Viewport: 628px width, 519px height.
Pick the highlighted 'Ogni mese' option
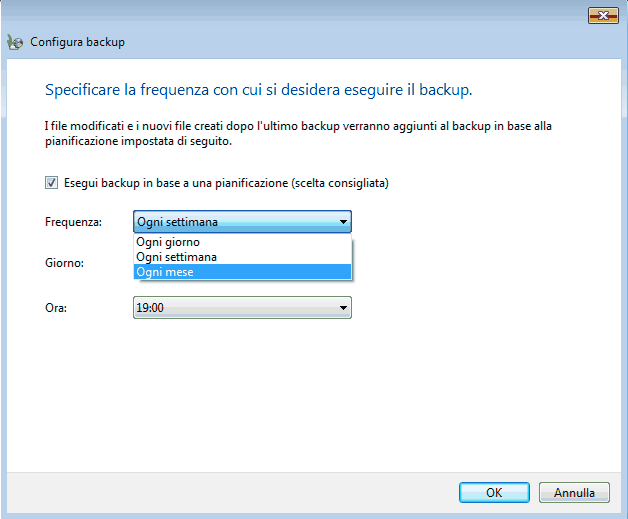(x=242, y=272)
